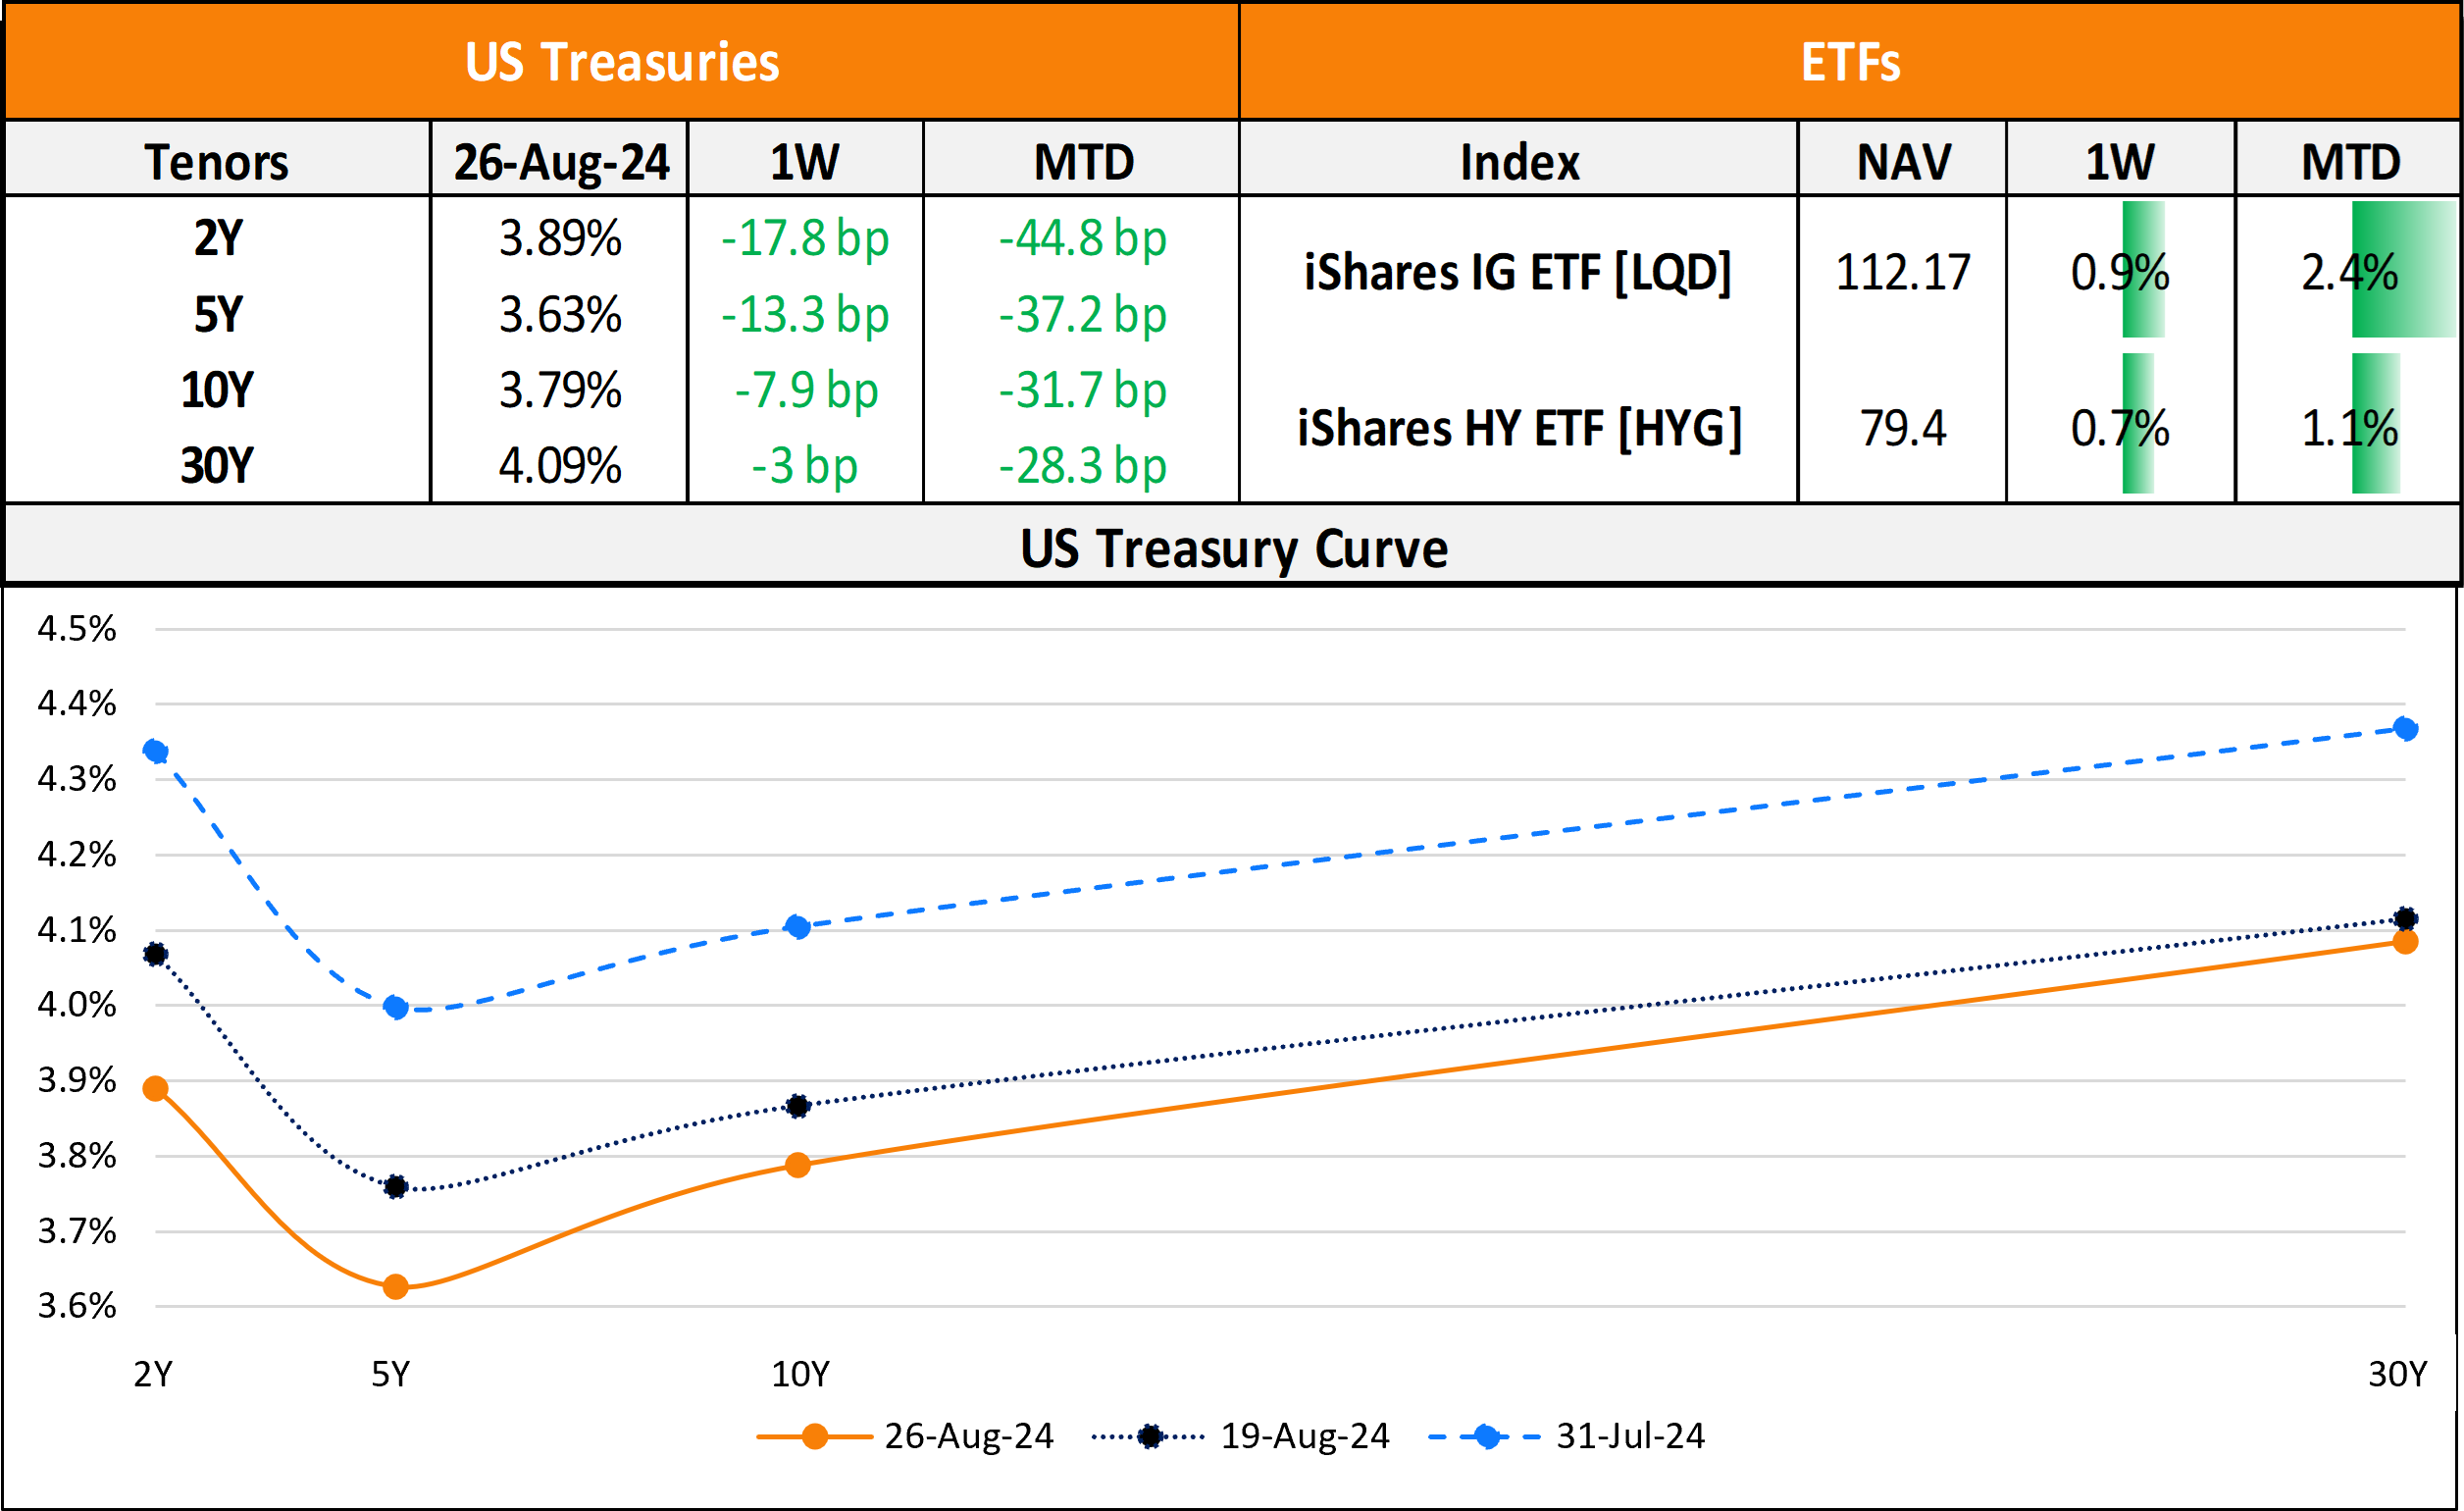Select the iShares HY ETF [HYG] row label
Screen dimensions: 2464x1511
point(1519,428)
